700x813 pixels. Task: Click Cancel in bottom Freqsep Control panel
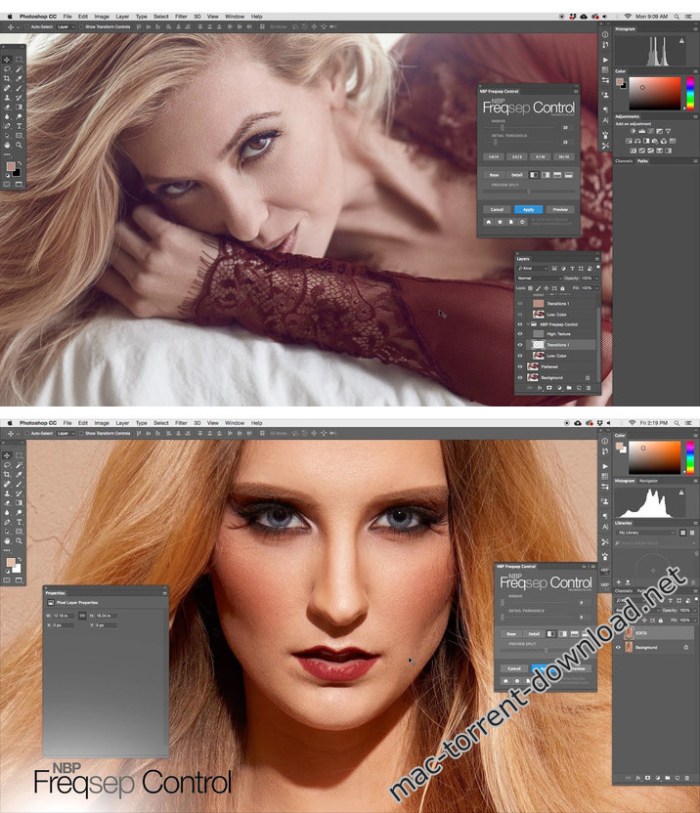(x=514, y=669)
